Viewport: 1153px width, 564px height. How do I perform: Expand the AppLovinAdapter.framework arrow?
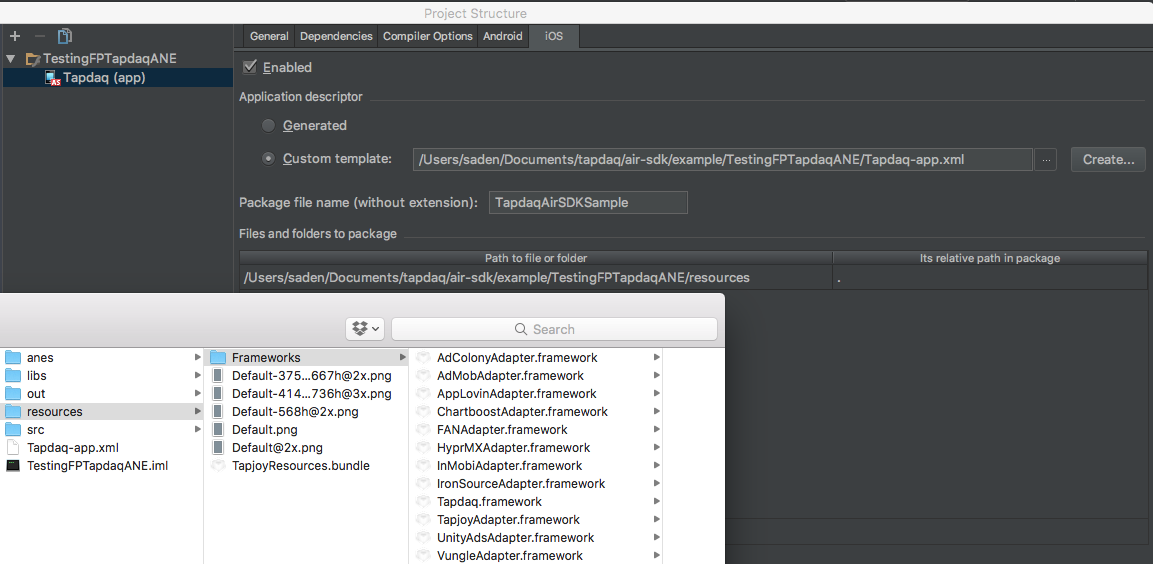point(657,394)
